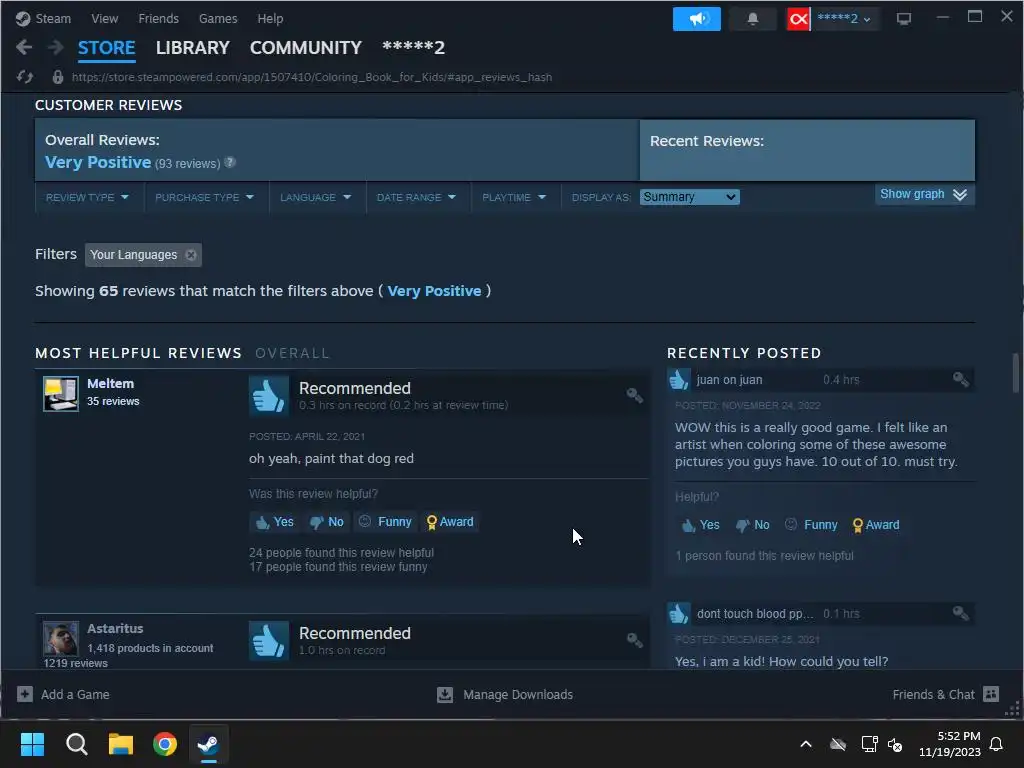Expand the Purchase Type filter
This screenshot has height=768, width=1024.
(x=204, y=197)
